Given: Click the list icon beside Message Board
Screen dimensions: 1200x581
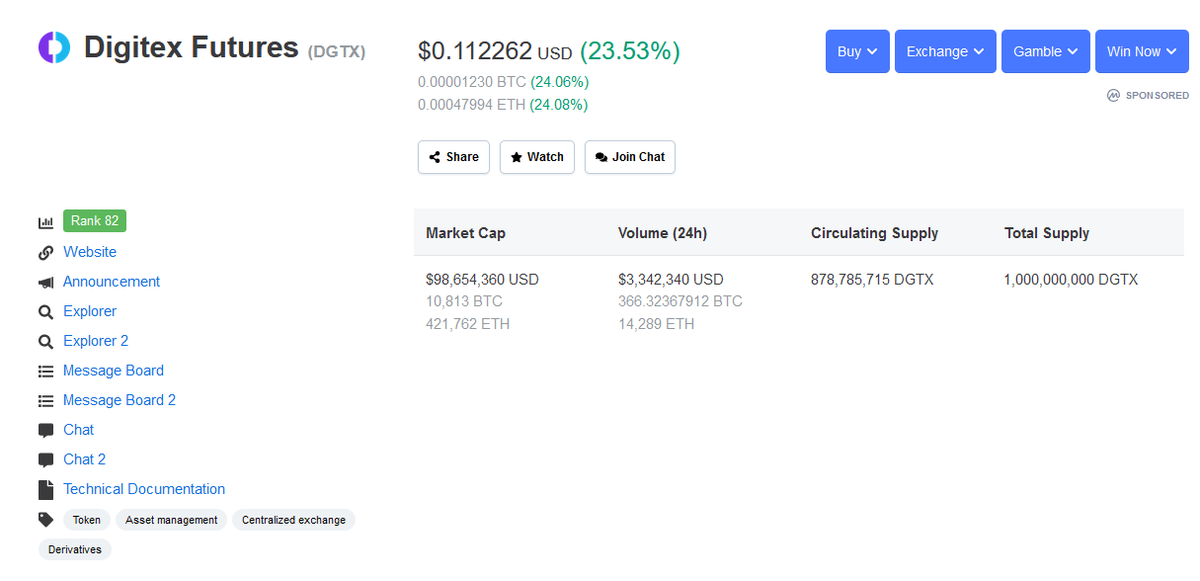Looking at the screenshot, I should pyautogui.click(x=46, y=370).
